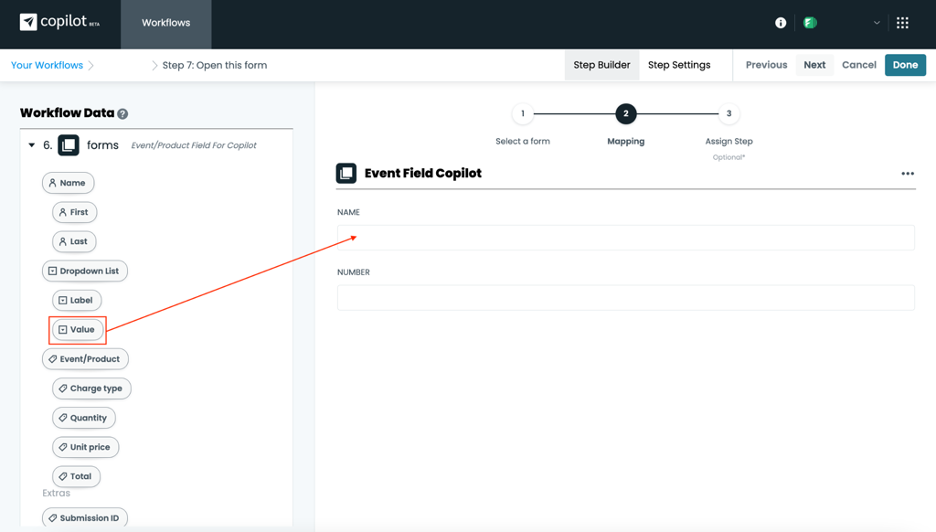Image resolution: width=936 pixels, height=532 pixels.
Task: Click into the NAME input field
Action: (x=625, y=238)
